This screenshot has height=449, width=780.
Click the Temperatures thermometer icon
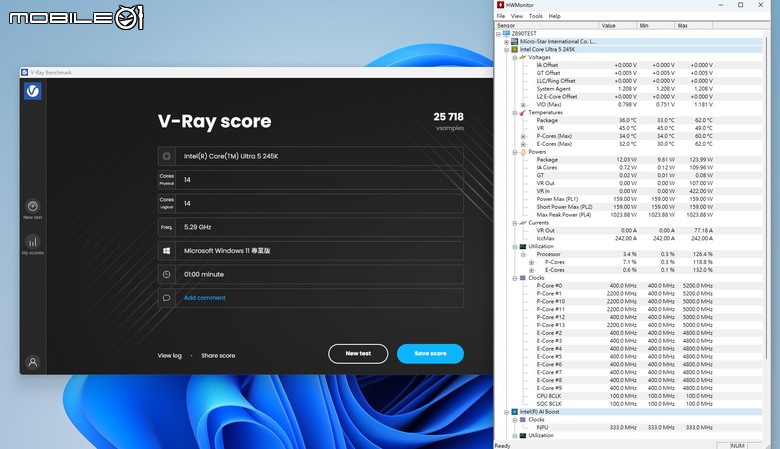coord(523,112)
